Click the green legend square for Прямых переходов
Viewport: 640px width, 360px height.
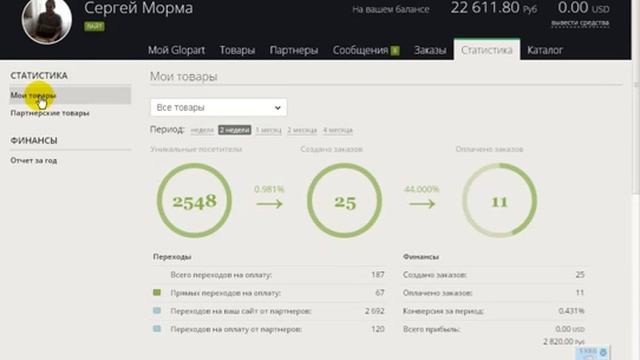tap(157, 293)
